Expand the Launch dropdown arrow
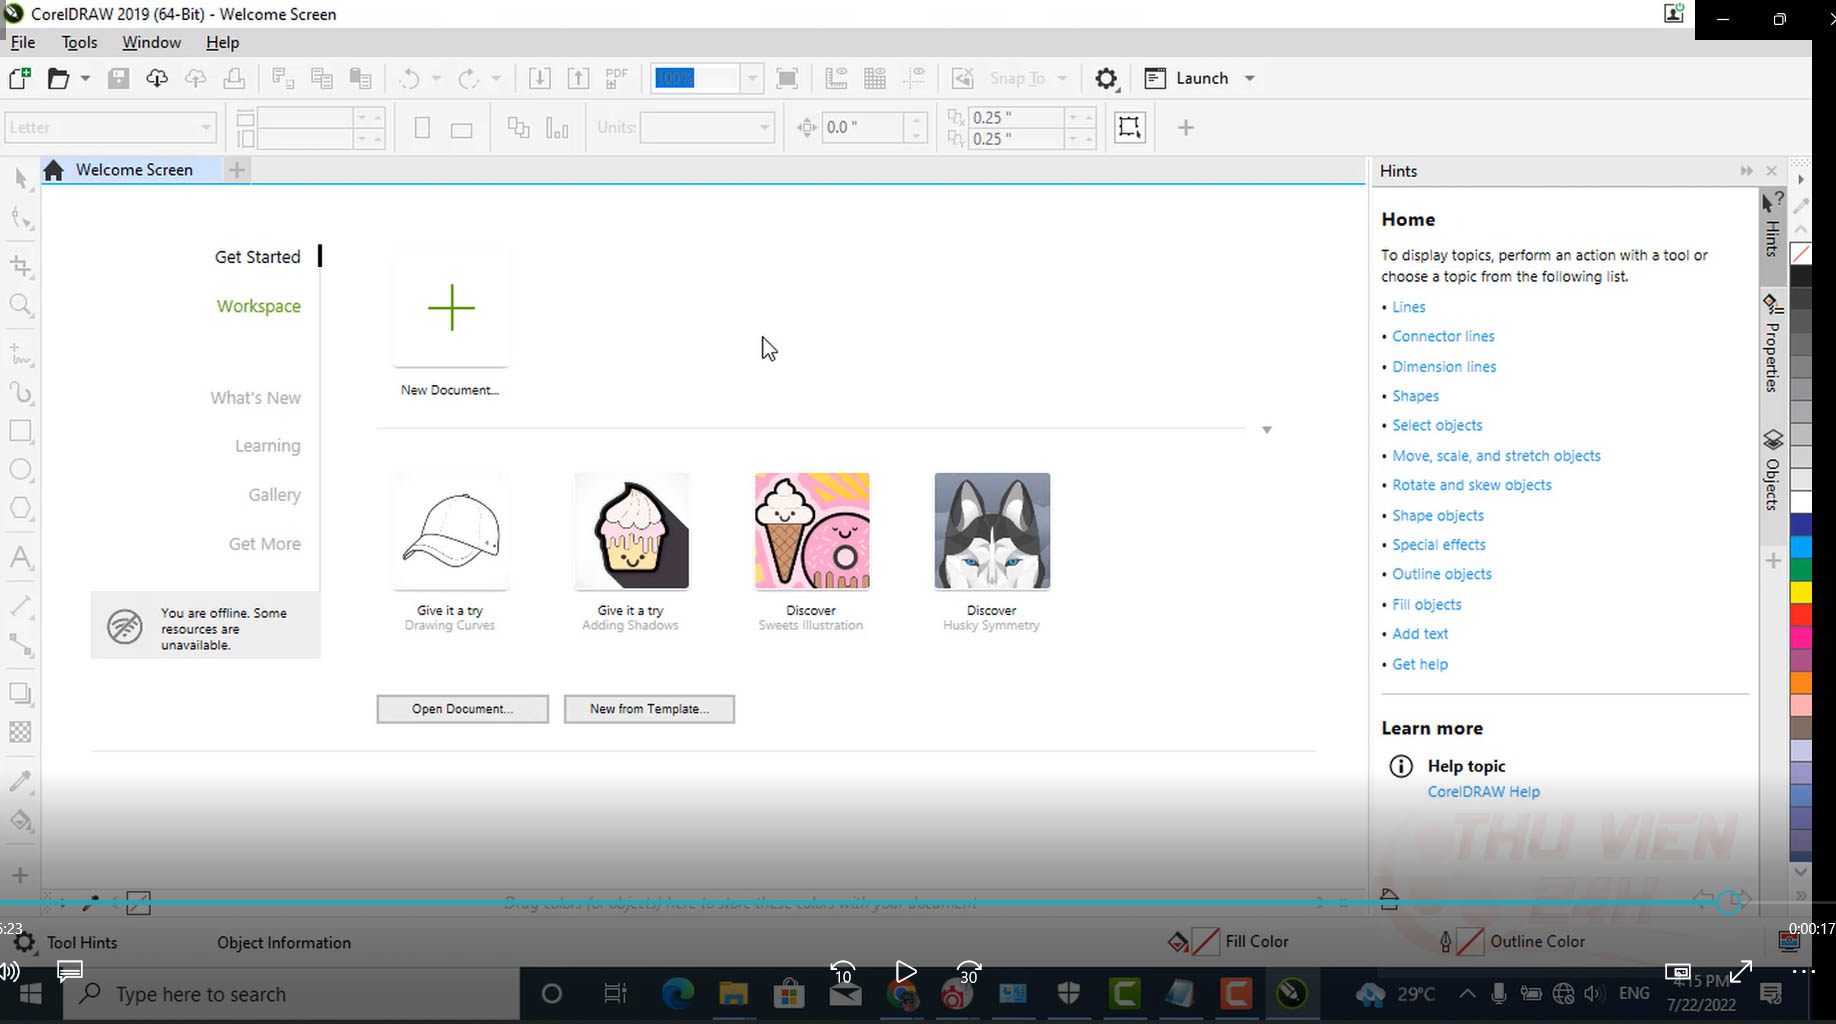 [x=1250, y=78]
